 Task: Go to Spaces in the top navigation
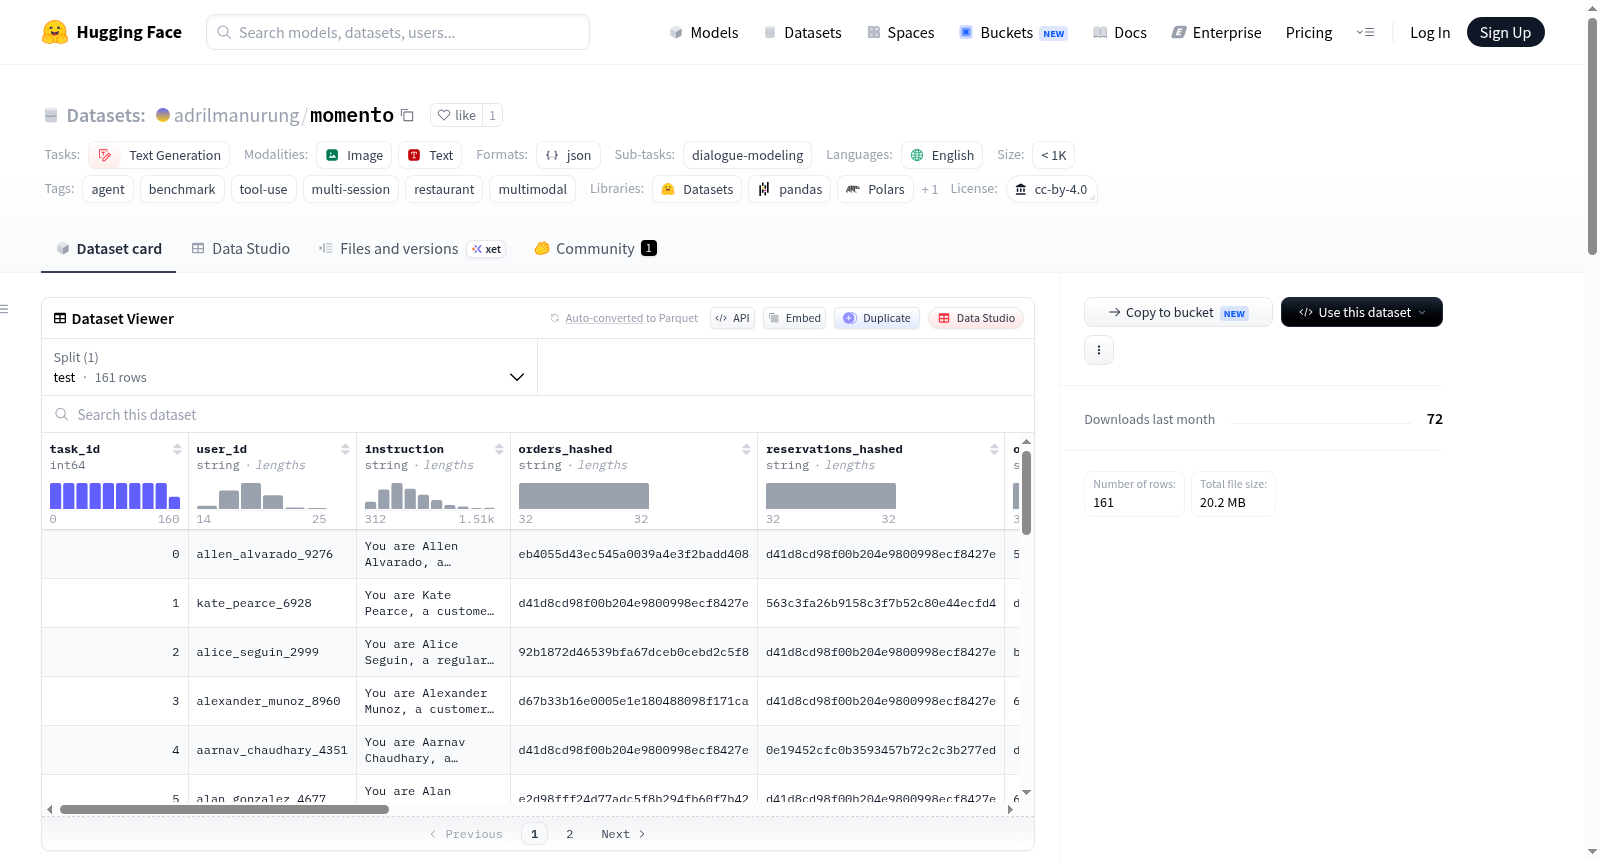tap(901, 32)
